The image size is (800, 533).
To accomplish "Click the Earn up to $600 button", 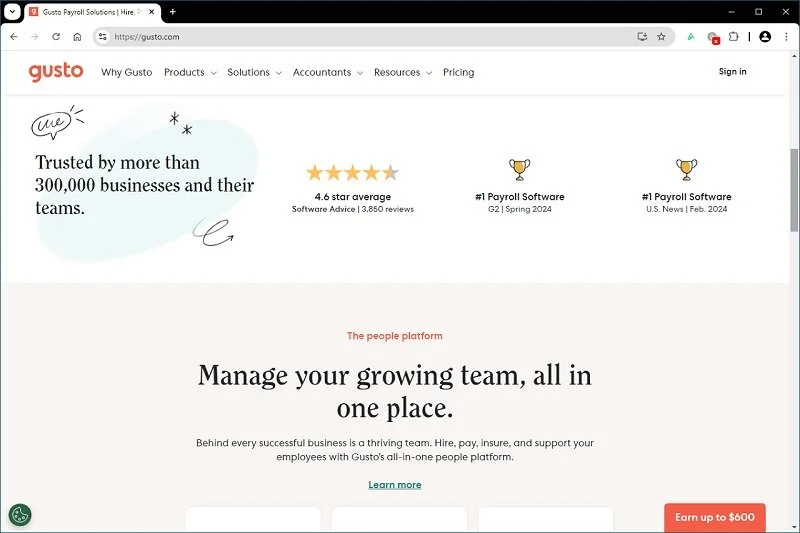I will [715, 517].
